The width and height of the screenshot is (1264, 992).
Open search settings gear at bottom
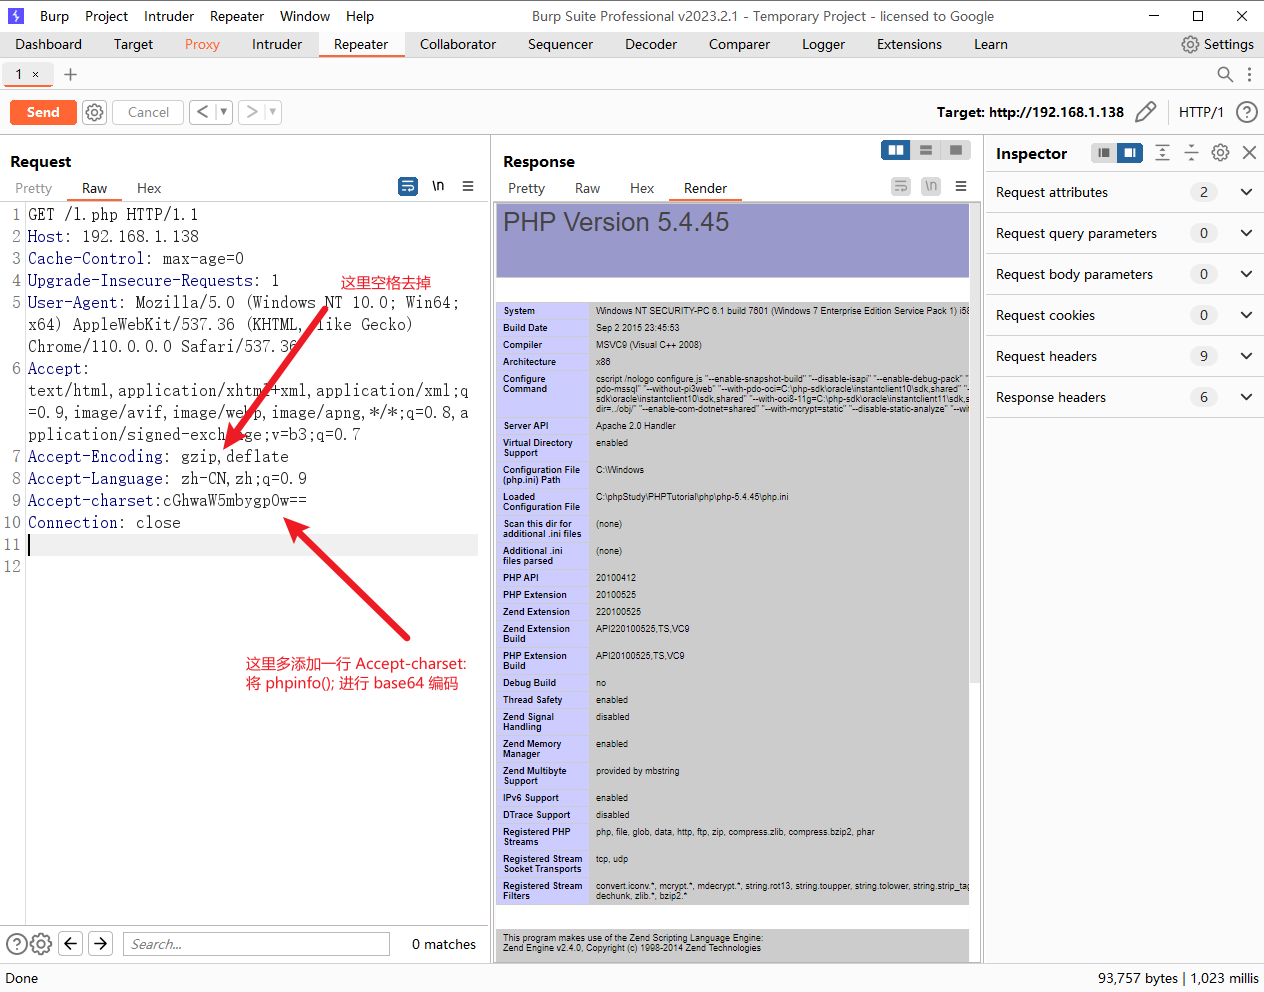point(41,944)
